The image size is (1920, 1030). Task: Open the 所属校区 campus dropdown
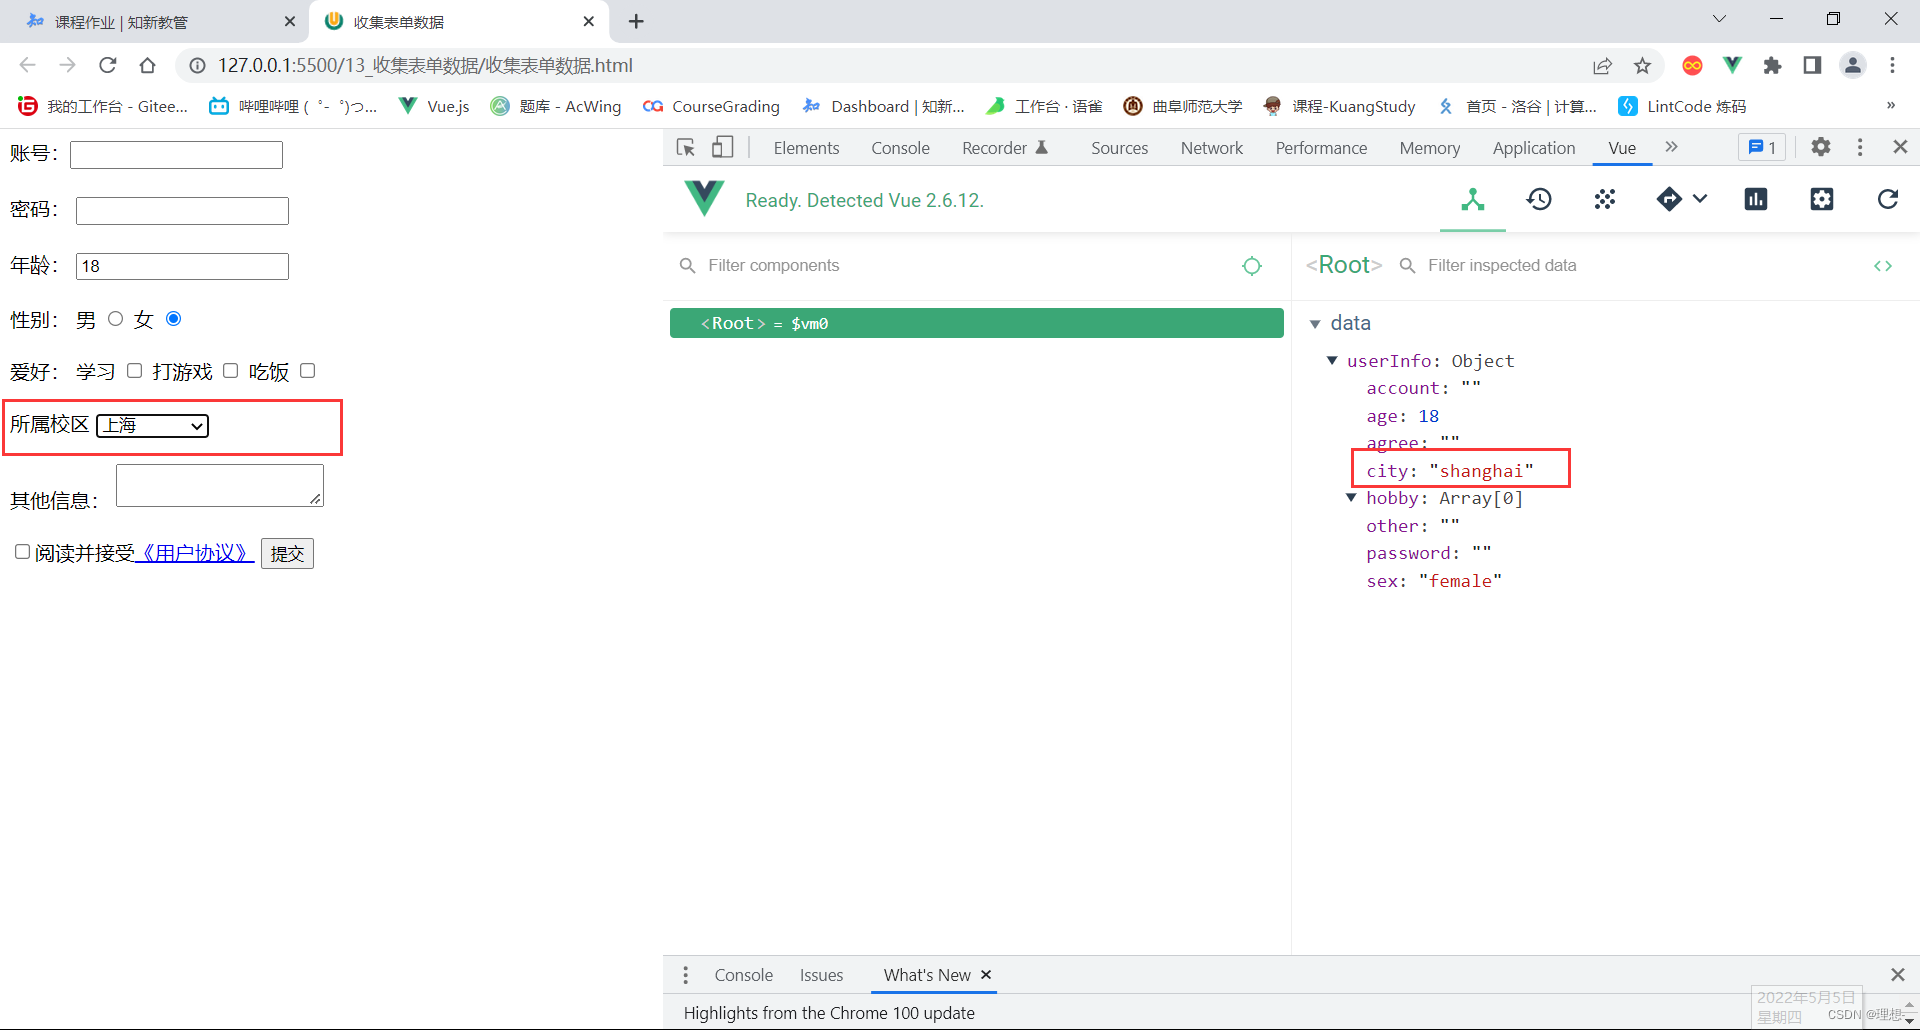152,426
